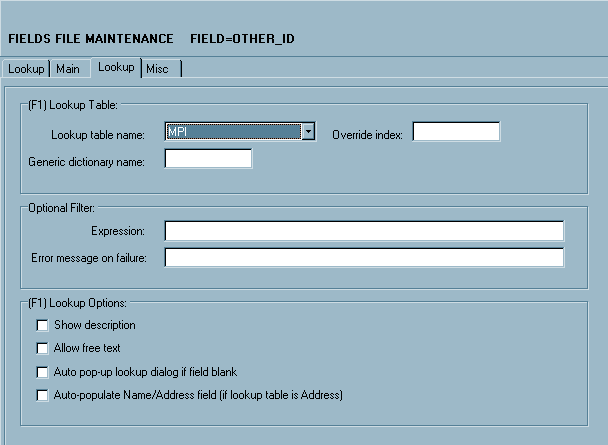The width and height of the screenshot is (608, 445).
Task: Select the Error message on failure field
Action: click(x=364, y=258)
